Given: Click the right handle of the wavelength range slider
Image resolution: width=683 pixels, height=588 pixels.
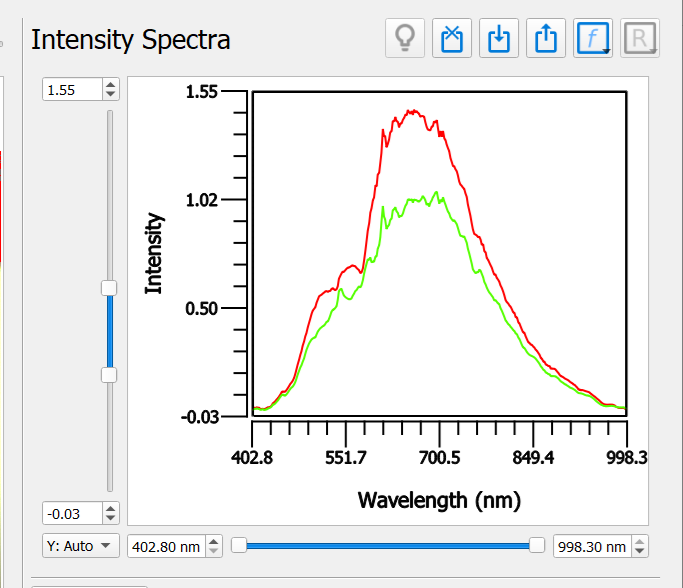Looking at the screenshot, I should pos(537,545).
